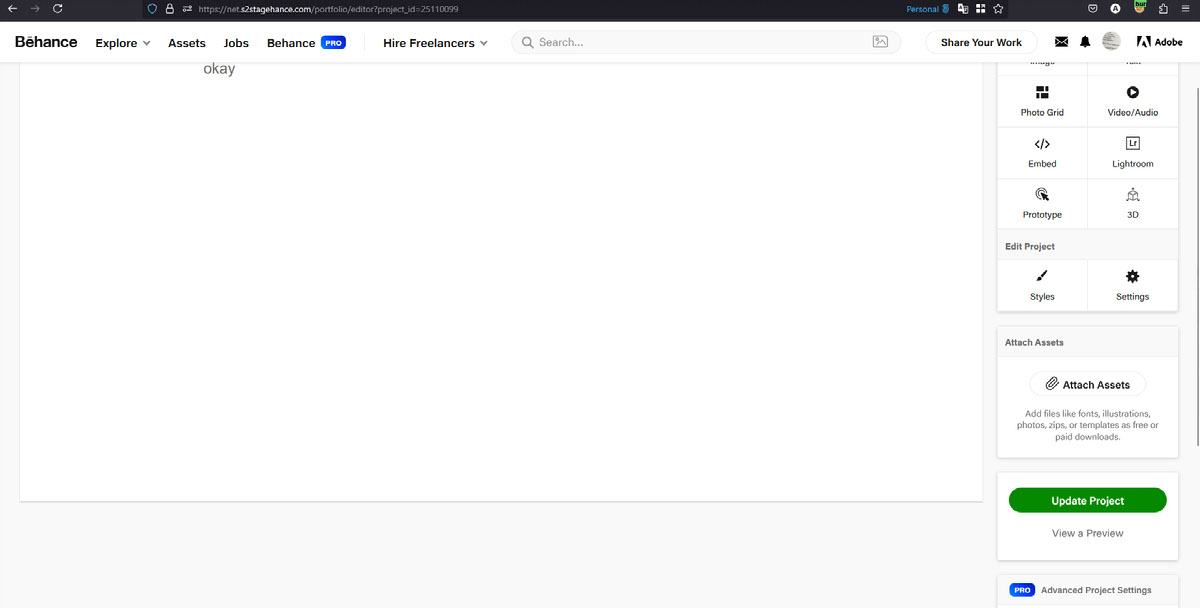Add a 3D model block
Viewport: 1200px width, 608px height.
(x=1132, y=203)
